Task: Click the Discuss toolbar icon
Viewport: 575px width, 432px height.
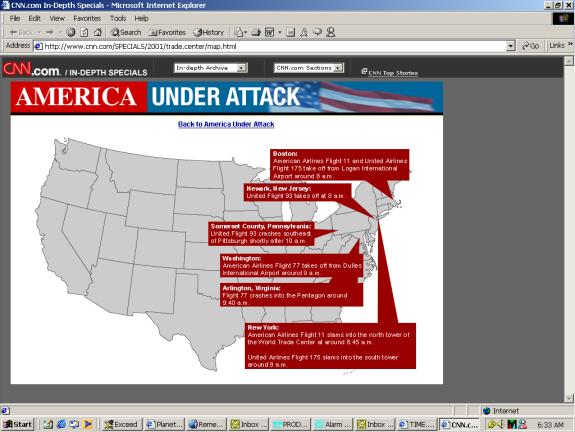Action: [x=290, y=32]
